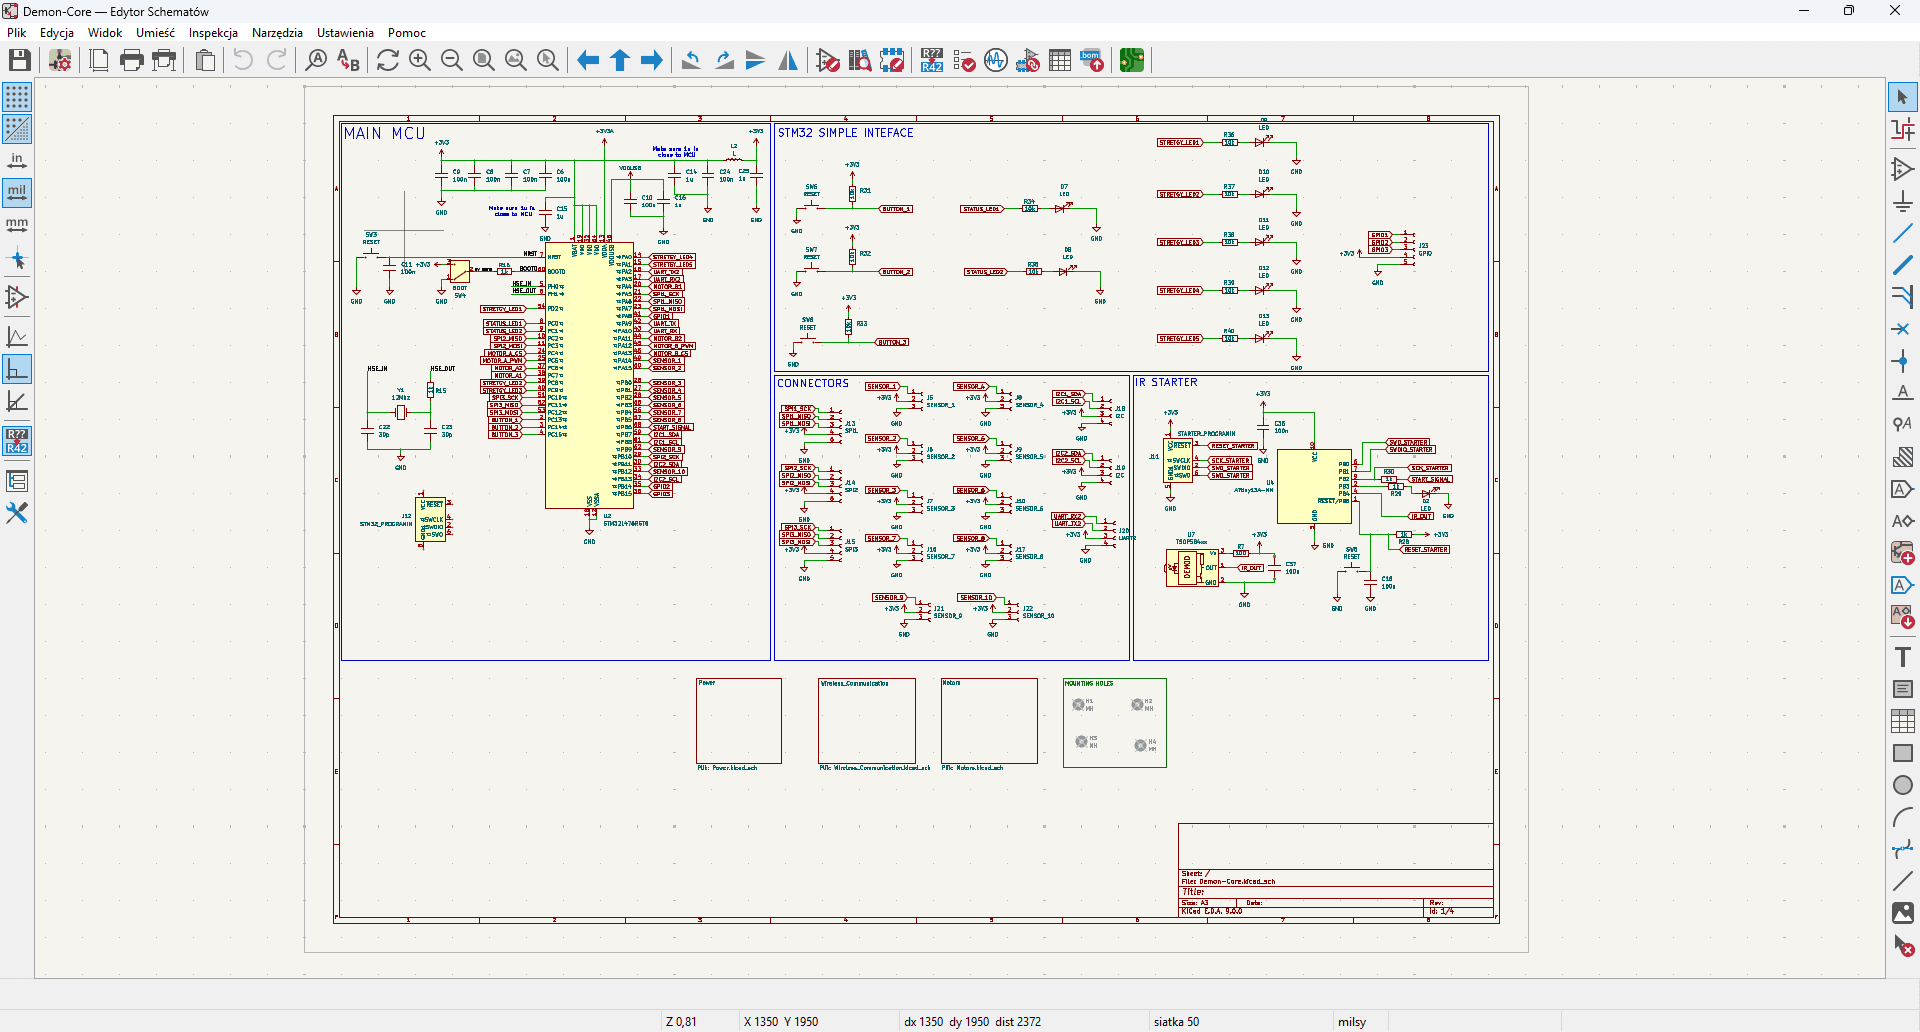Viewport: 1920px width, 1032px height.
Task: Open the simulator waveform icon
Action: tap(996, 61)
